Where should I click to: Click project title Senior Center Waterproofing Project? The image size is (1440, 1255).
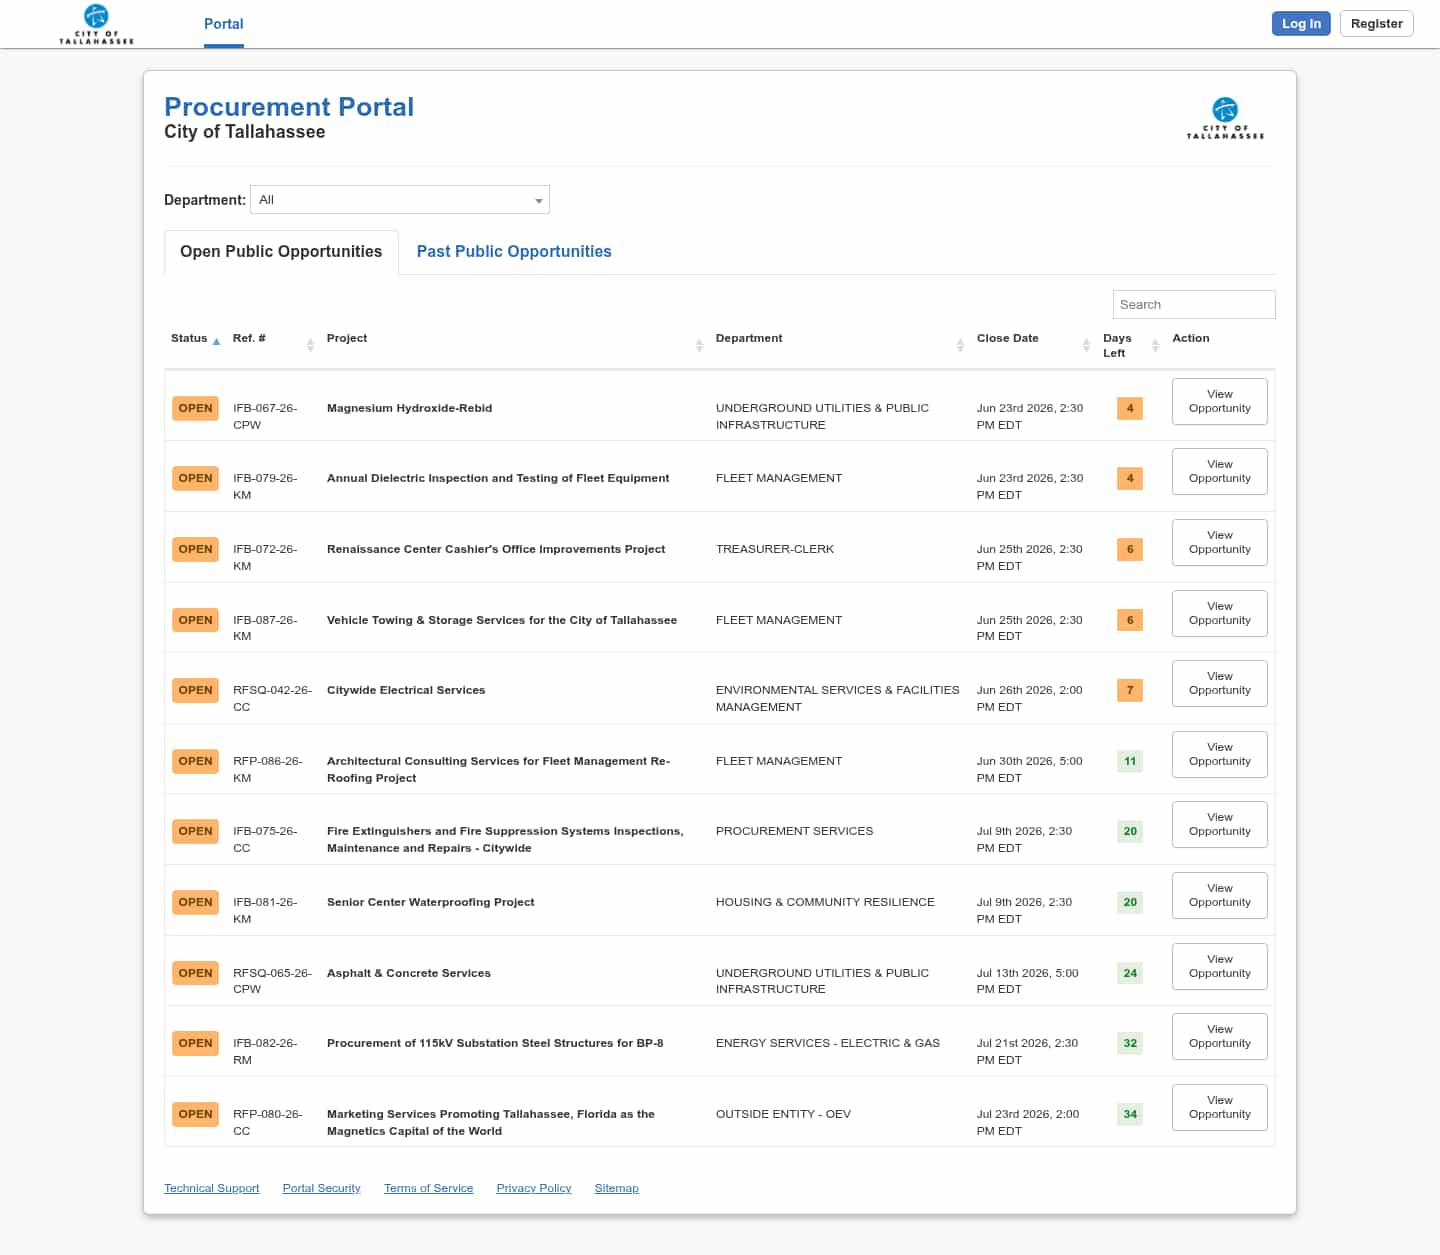pos(430,902)
